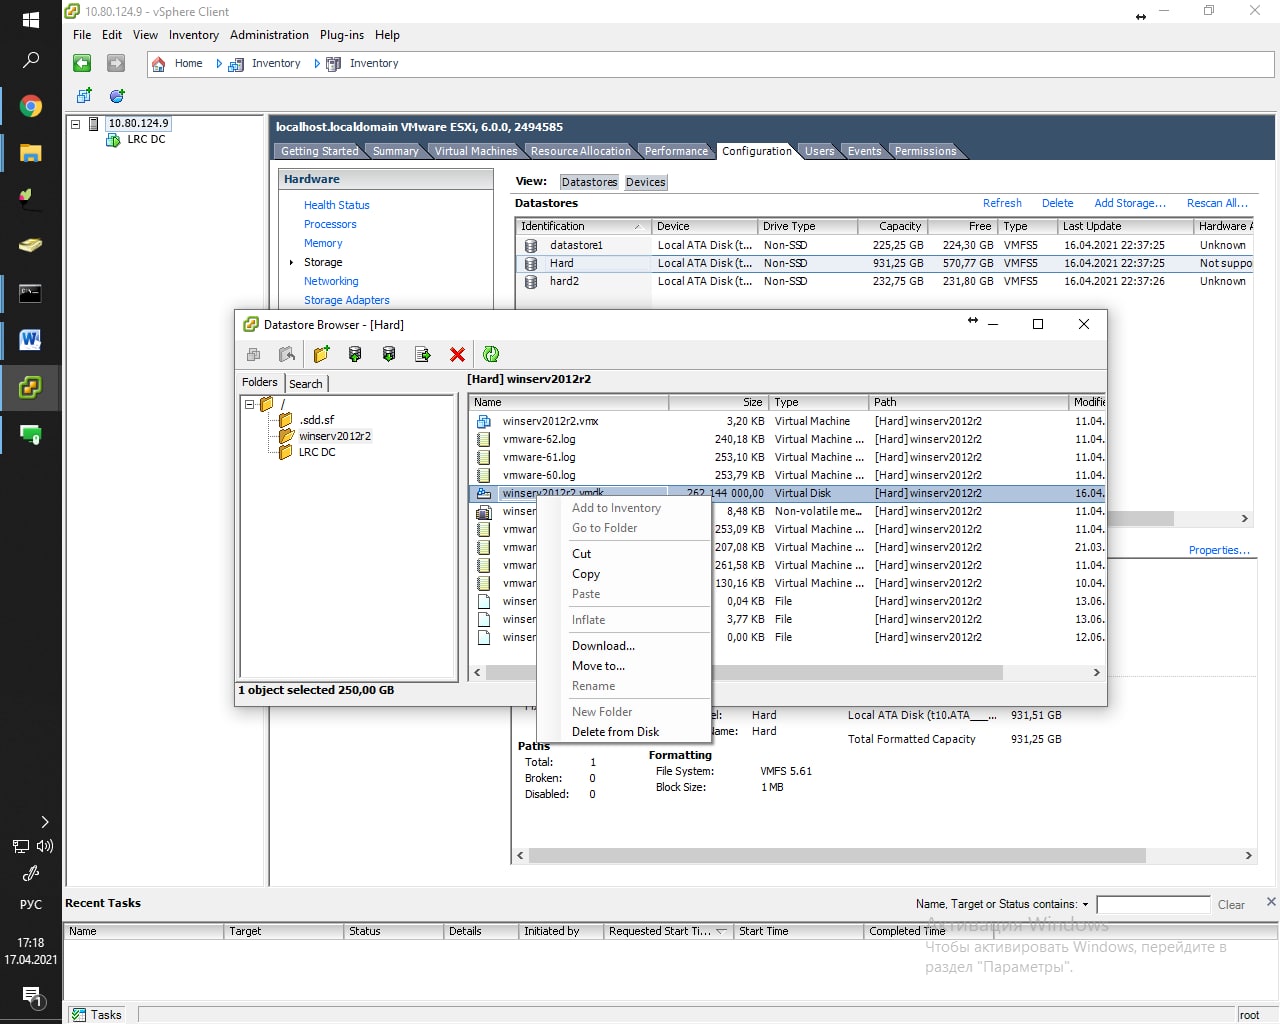
Task: Click the New Virtual Machine toolbar icon
Action: (84, 96)
